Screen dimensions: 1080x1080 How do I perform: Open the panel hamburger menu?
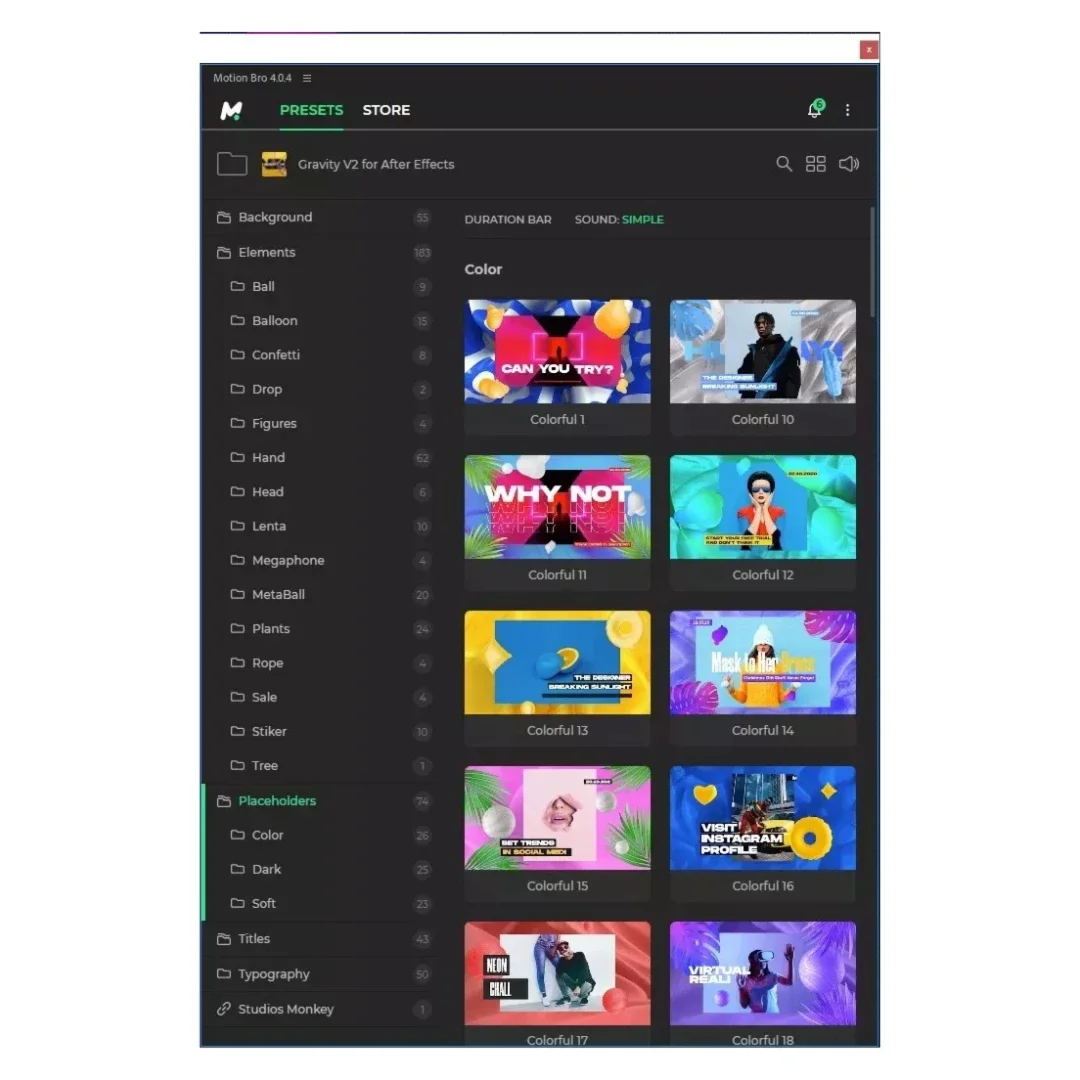(307, 79)
